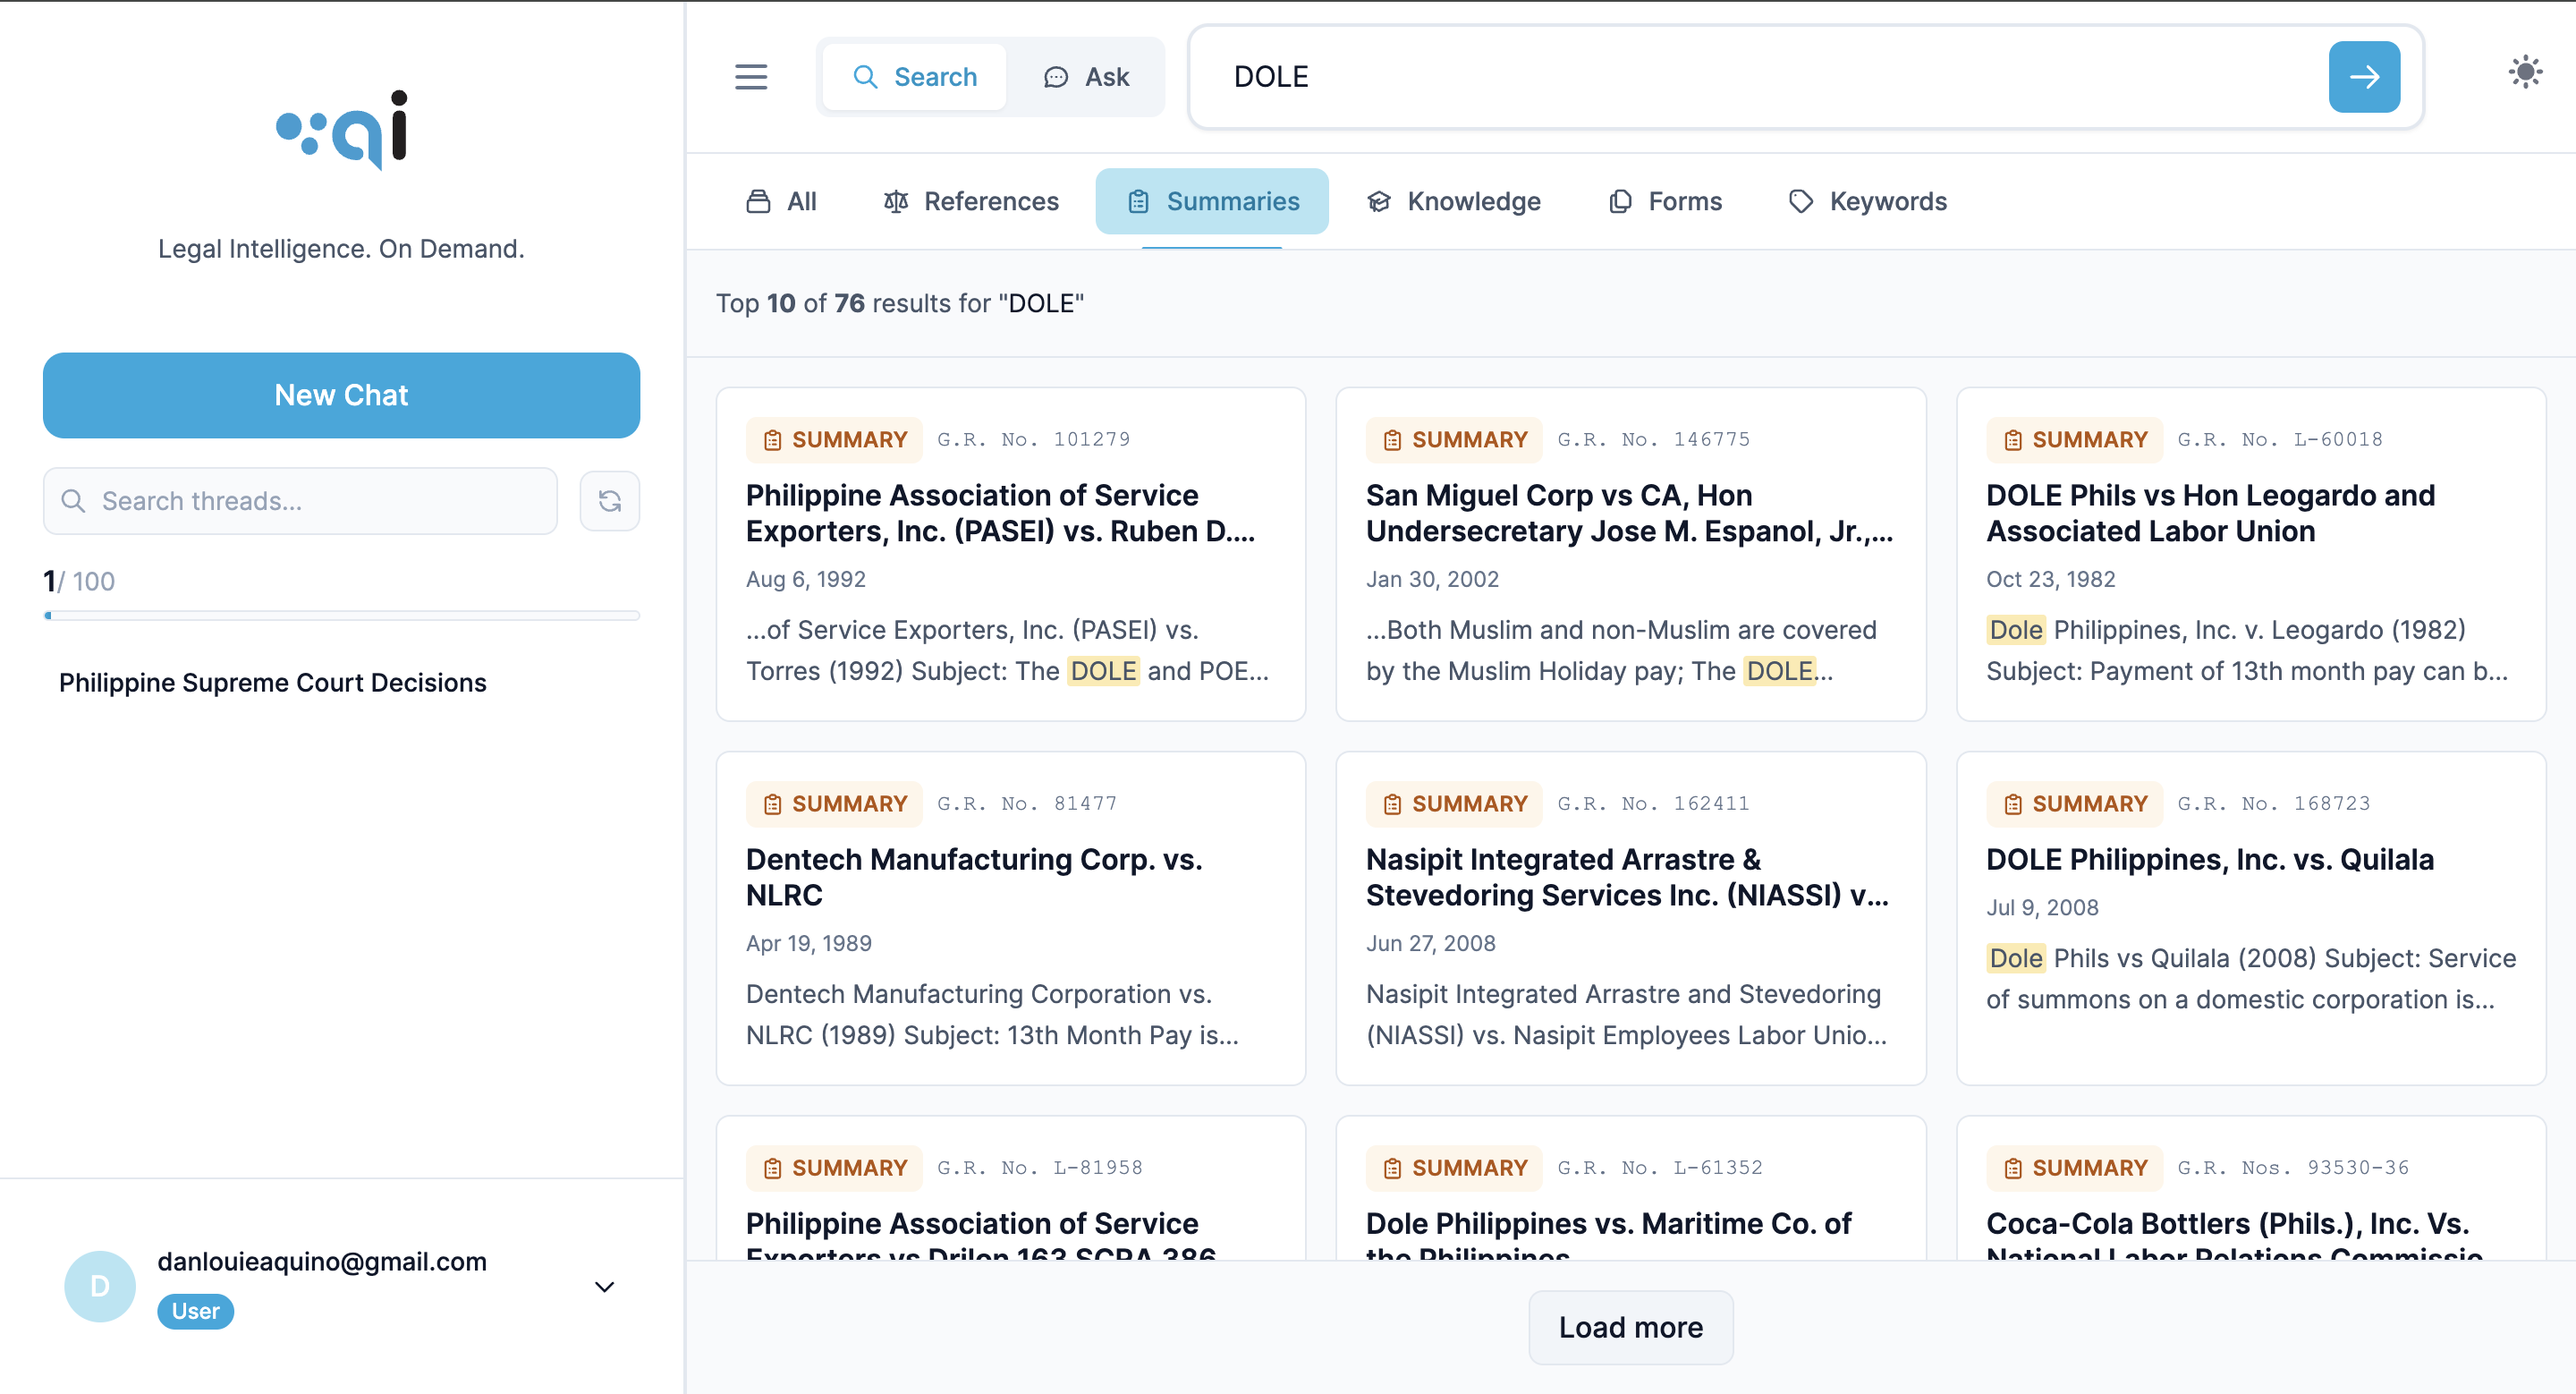Click the Search threads input field

coord(300,501)
